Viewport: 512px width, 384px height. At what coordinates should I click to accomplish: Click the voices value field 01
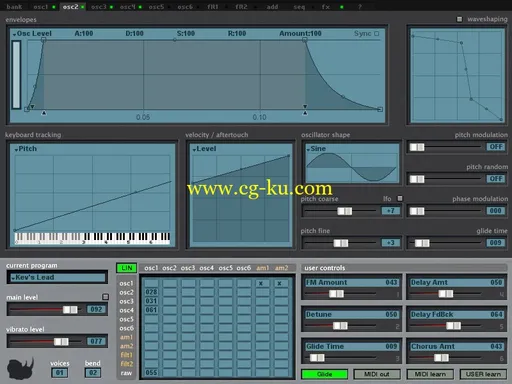(60, 373)
